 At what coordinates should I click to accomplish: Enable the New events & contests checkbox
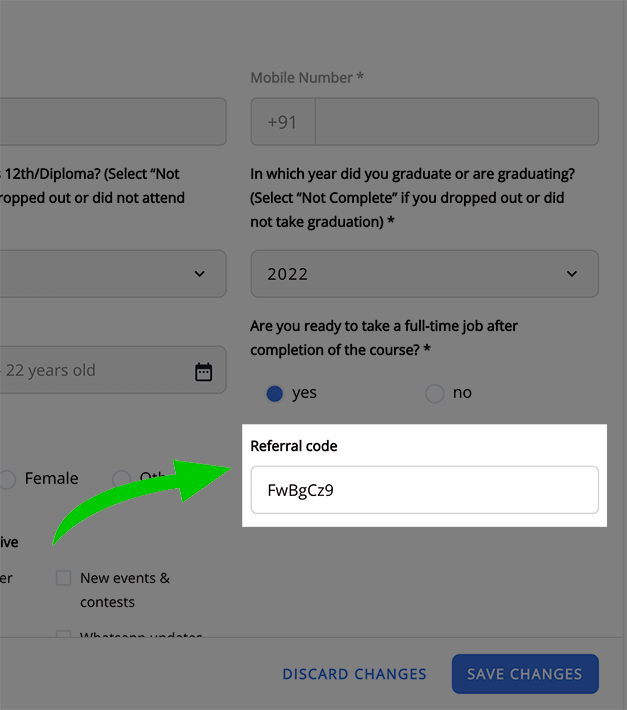coord(64,578)
